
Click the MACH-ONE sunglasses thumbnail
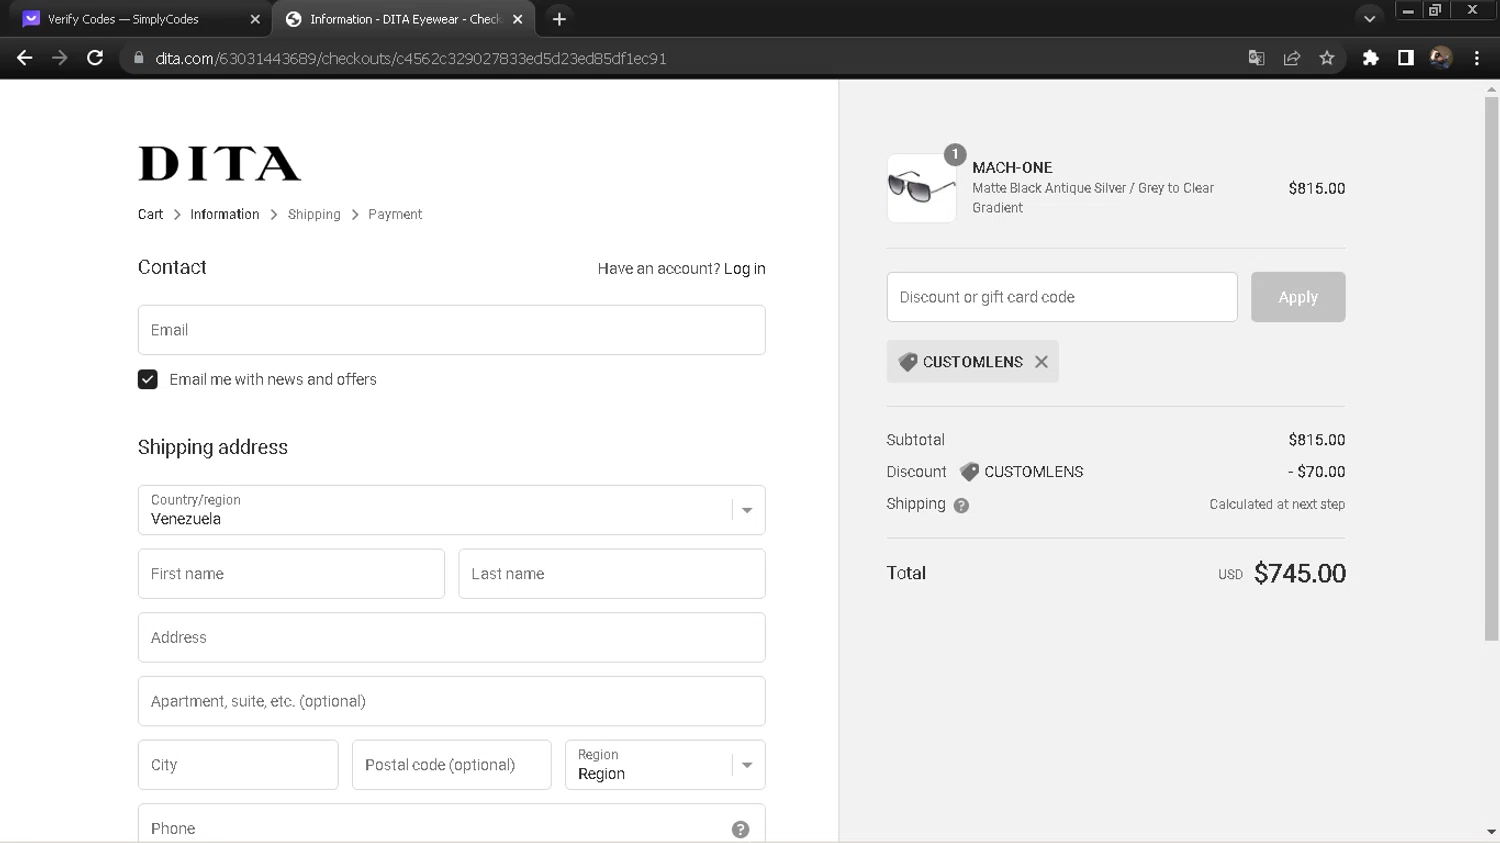[x=922, y=188]
